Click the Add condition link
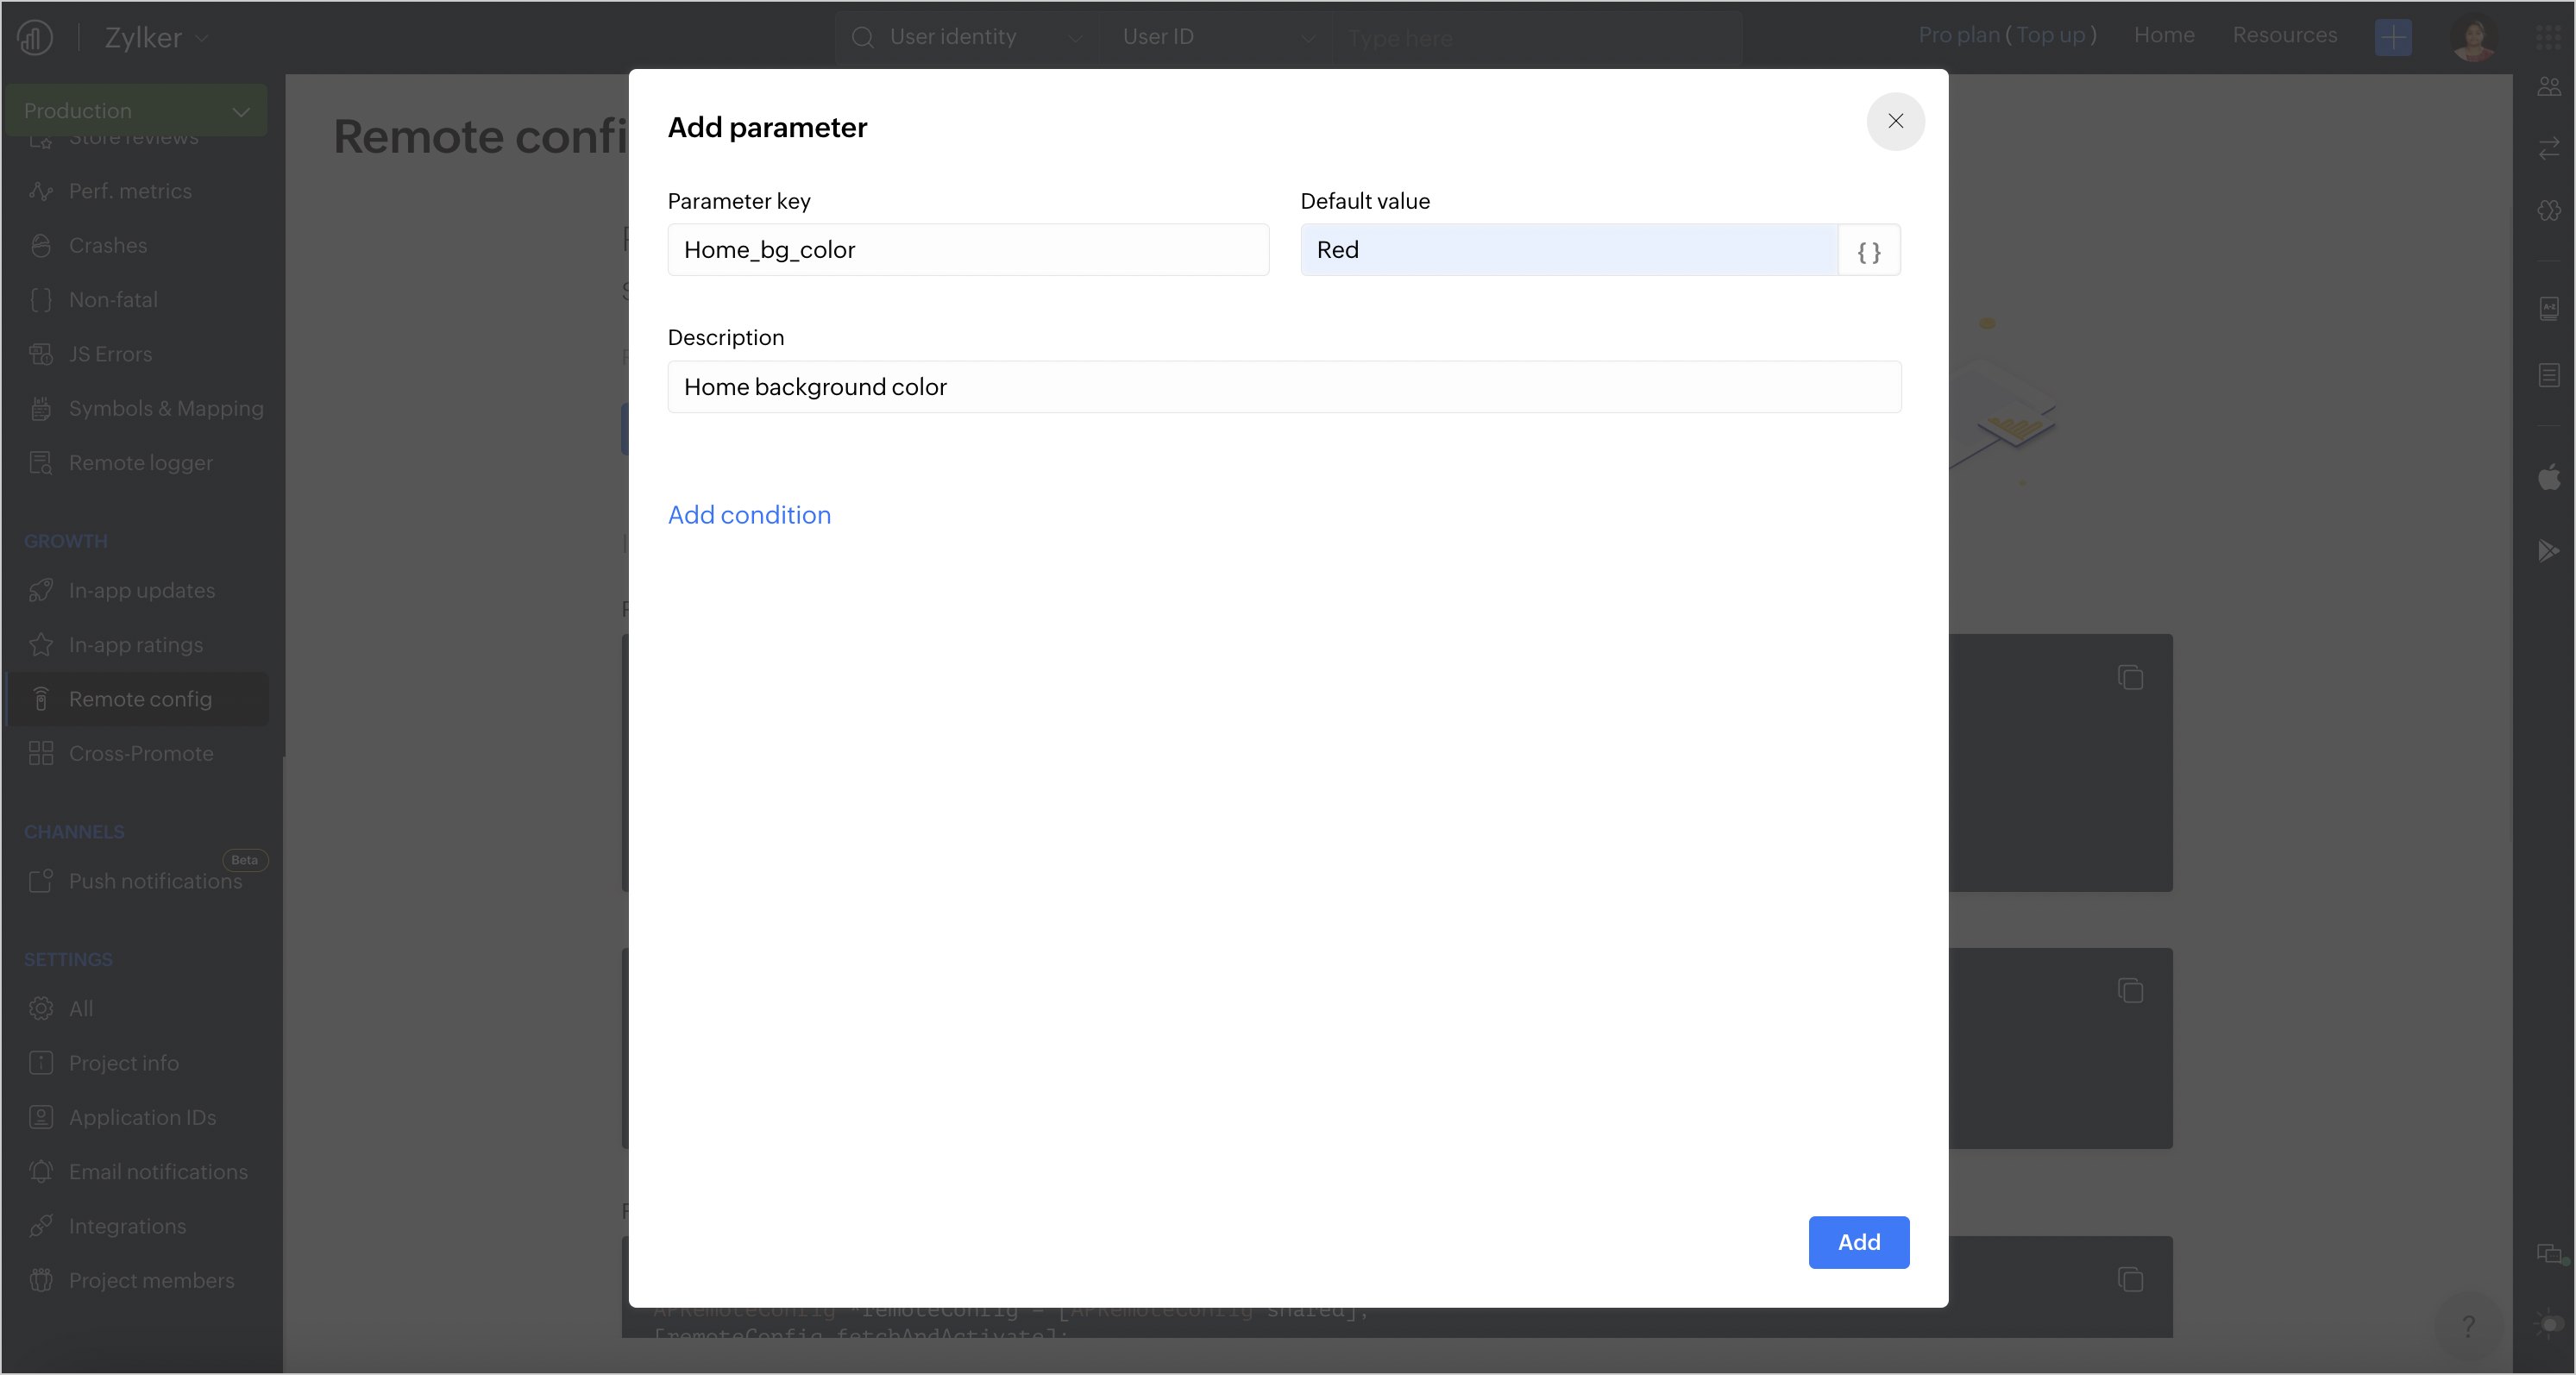Image resolution: width=2576 pixels, height=1375 pixels. 749,515
